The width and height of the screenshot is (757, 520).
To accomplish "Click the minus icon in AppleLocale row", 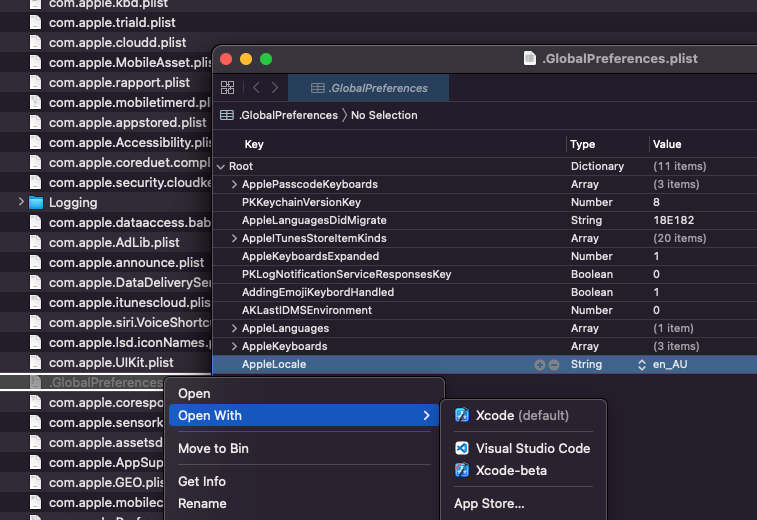I will coord(554,365).
